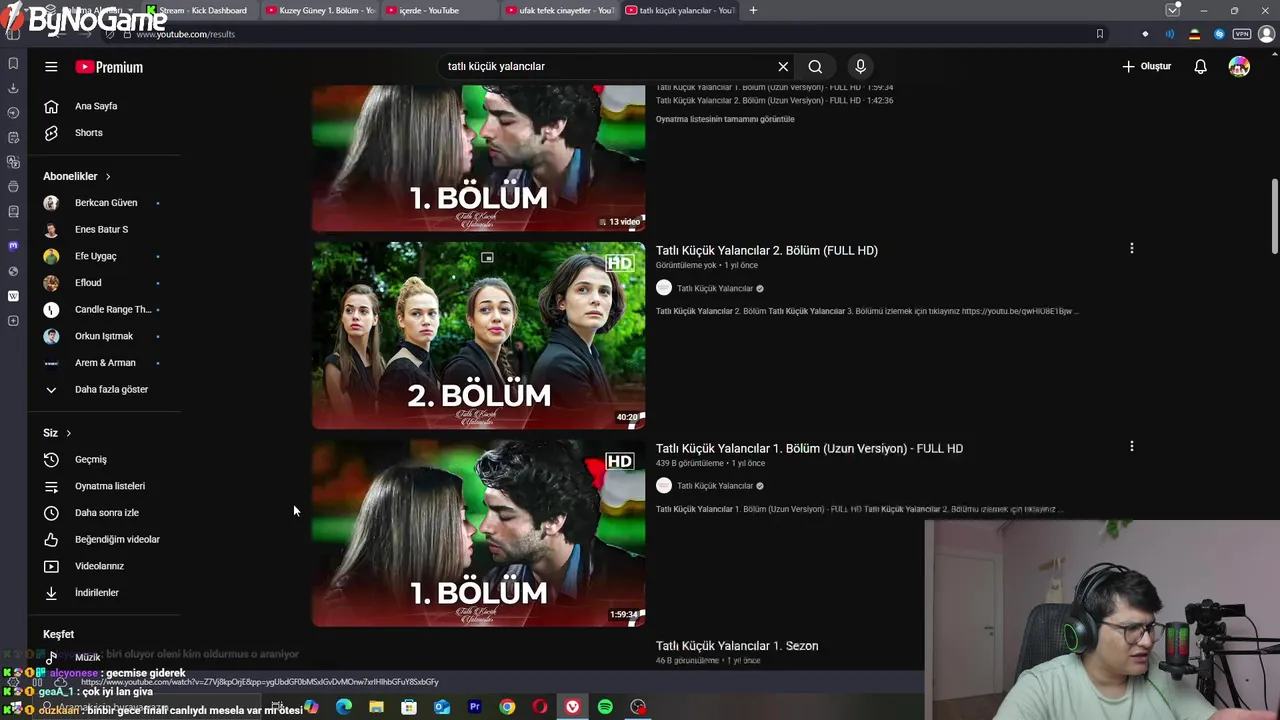Click Oynatma listesinin tamamını görüntüle link
1280x720 pixels.
pos(725,119)
